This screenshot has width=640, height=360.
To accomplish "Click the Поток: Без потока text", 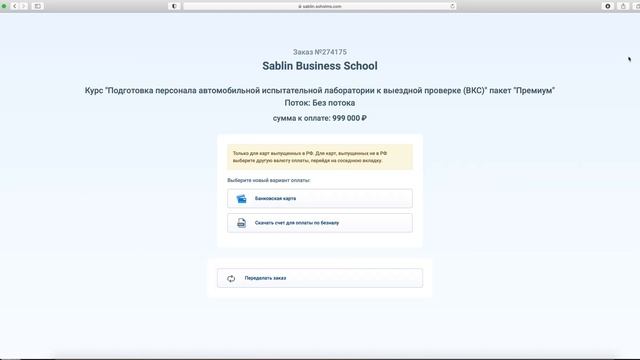I will 320,103.
